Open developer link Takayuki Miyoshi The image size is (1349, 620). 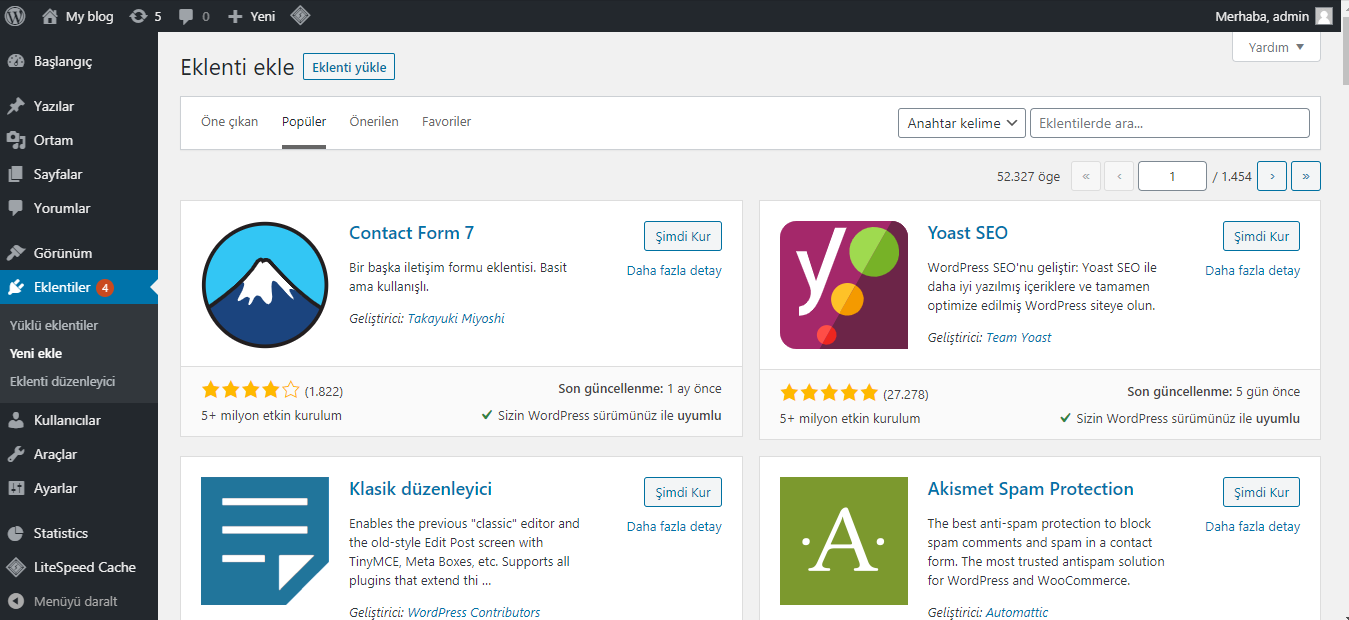456,319
